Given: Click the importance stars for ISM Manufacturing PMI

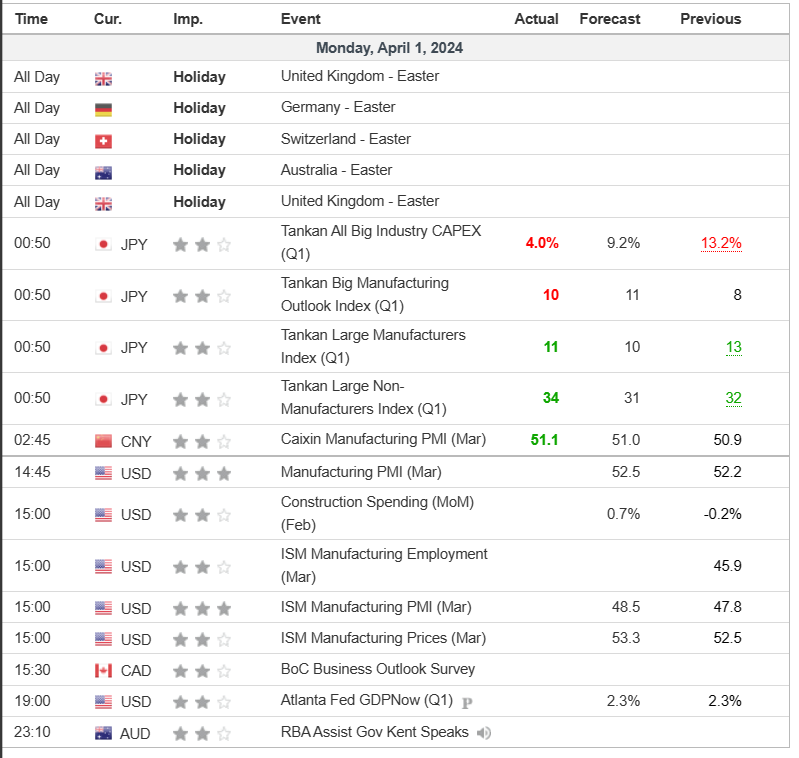Looking at the screenshot, I should (202, 608).
